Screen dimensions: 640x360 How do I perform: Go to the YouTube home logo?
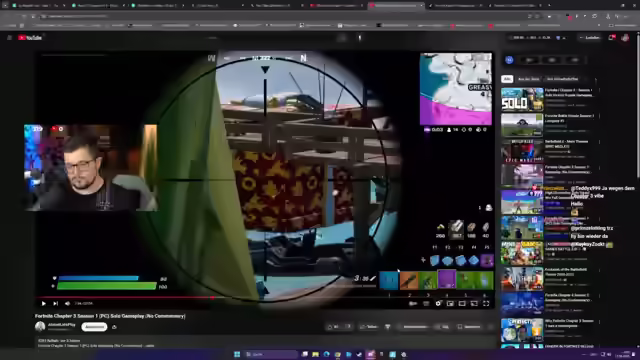[x=30, y=38]
